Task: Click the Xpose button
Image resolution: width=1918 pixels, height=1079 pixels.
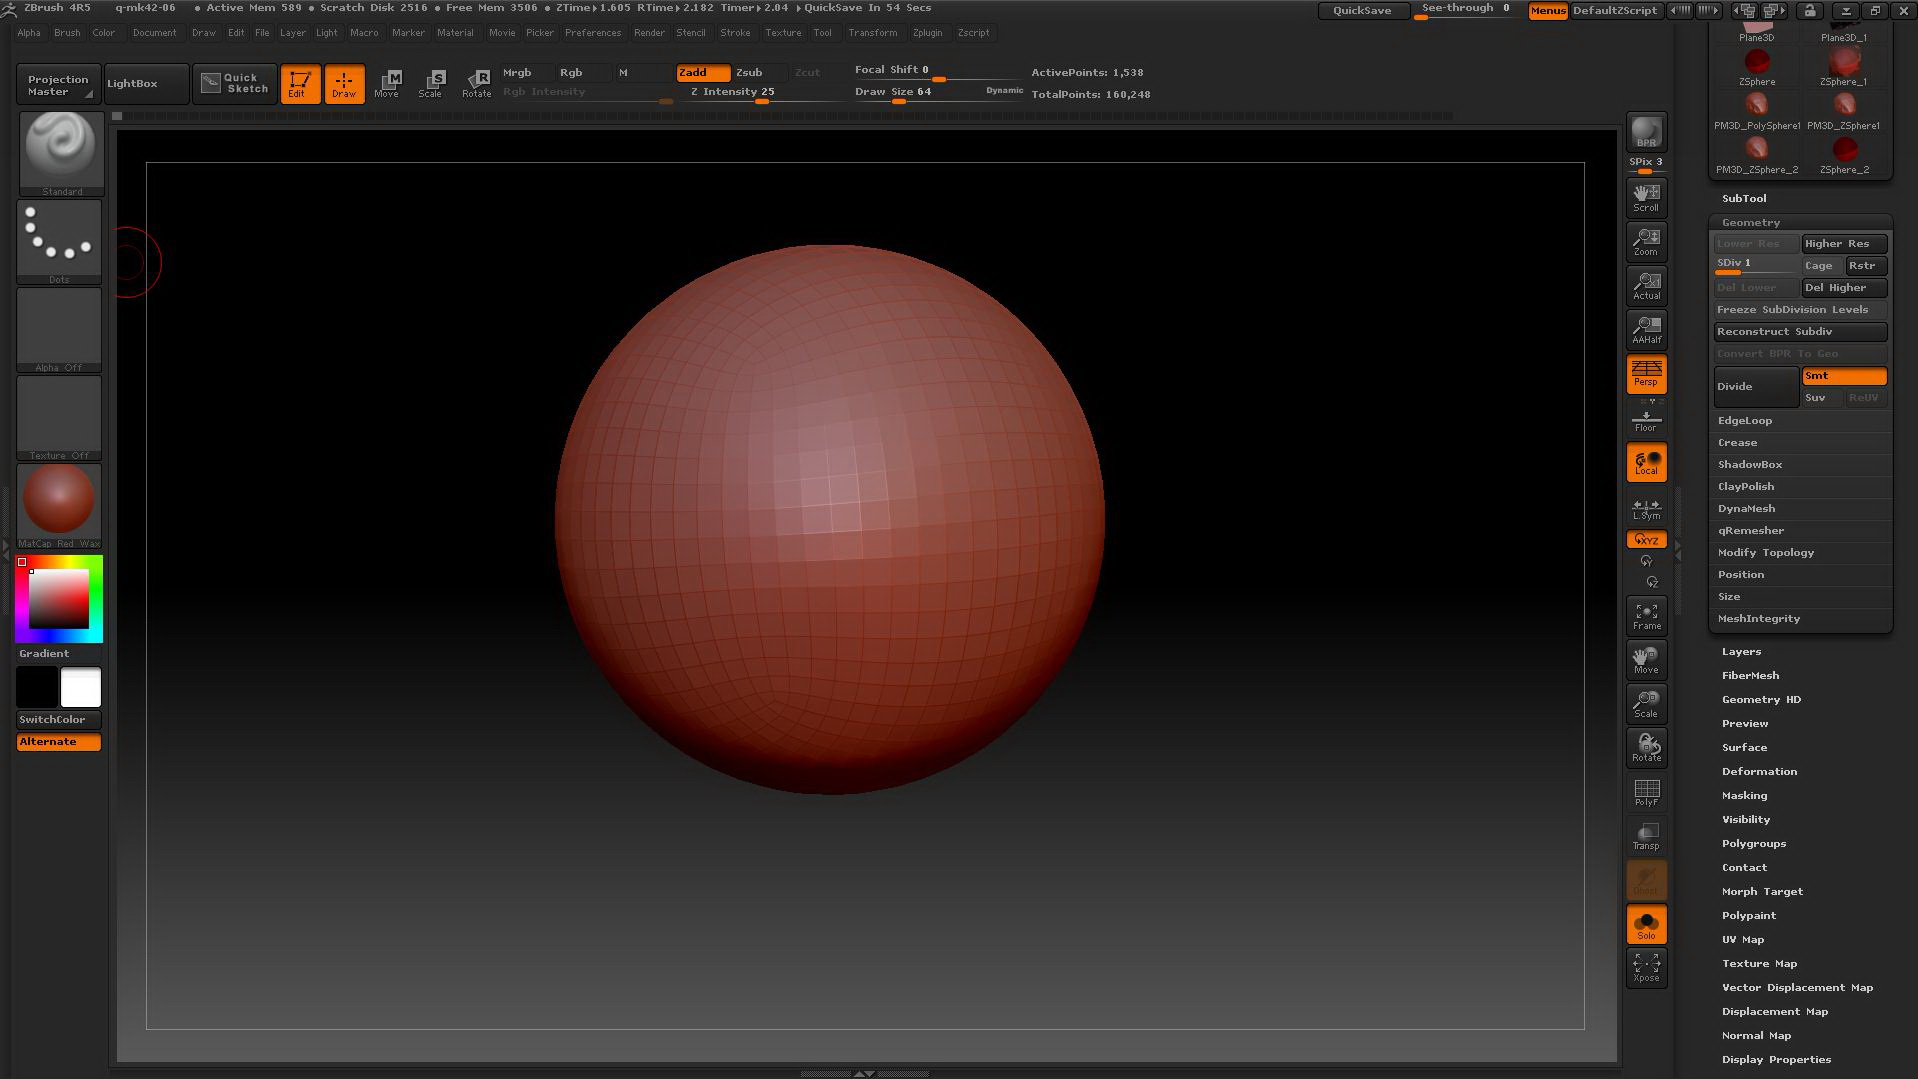Action: coord(1646,968)
